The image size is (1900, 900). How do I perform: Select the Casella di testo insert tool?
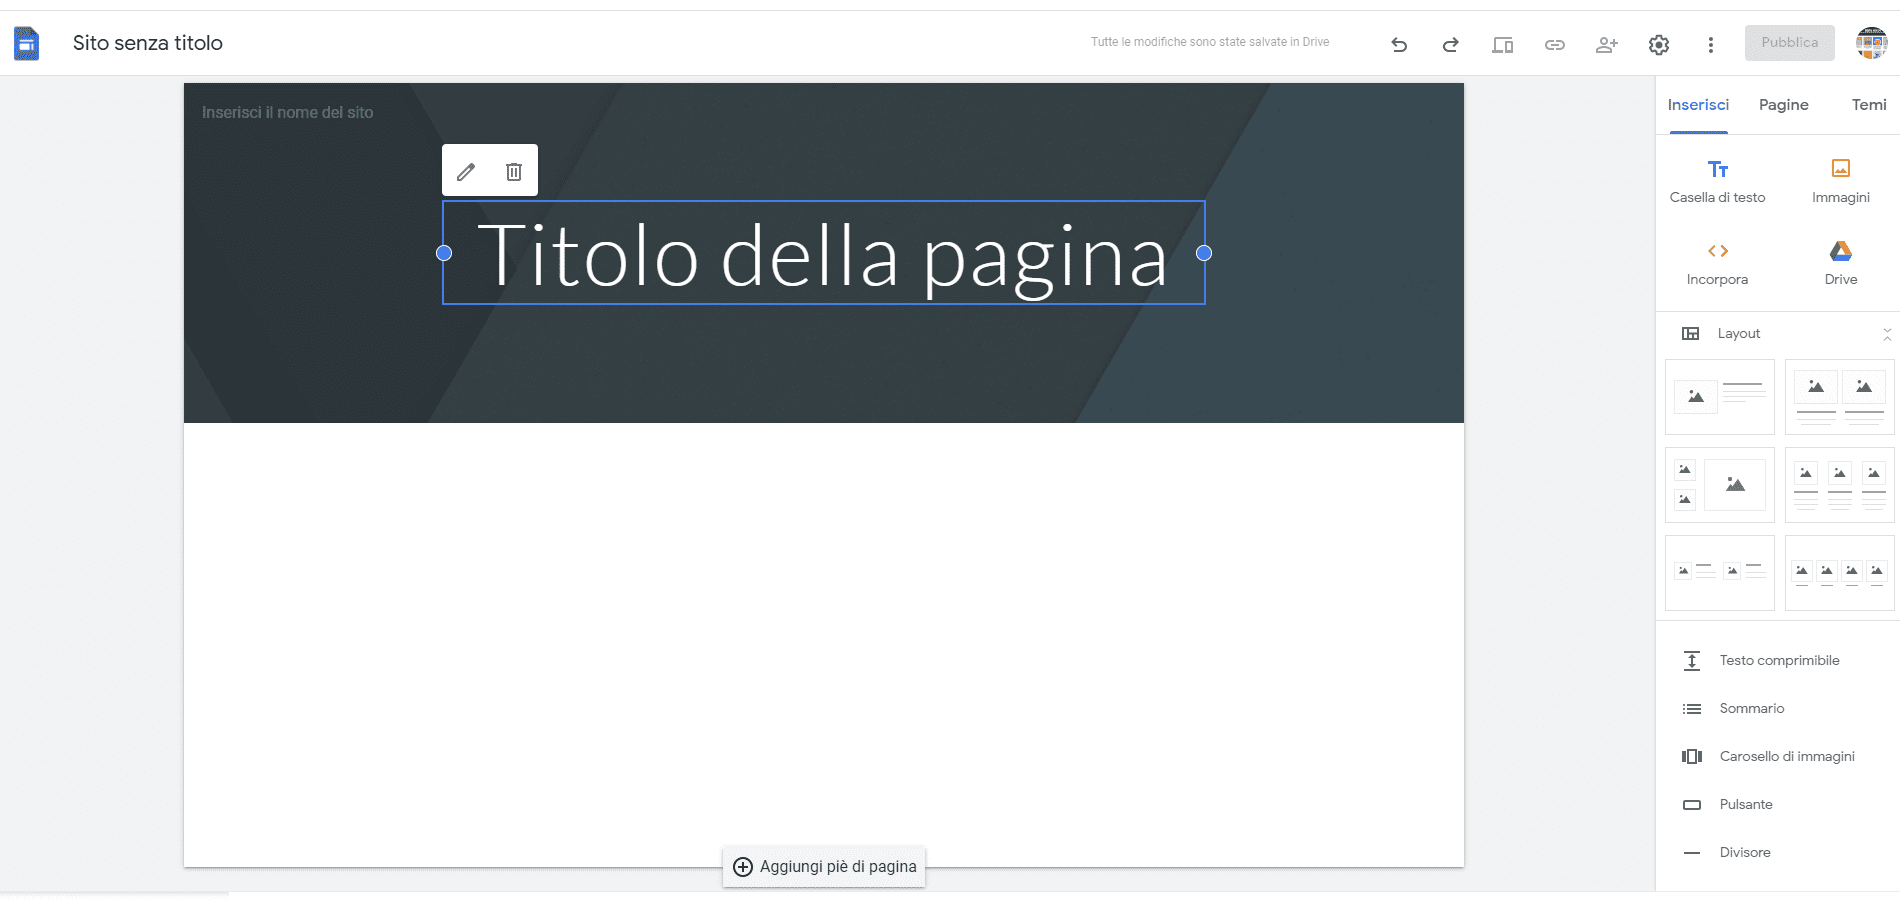tap(1717, 180)
